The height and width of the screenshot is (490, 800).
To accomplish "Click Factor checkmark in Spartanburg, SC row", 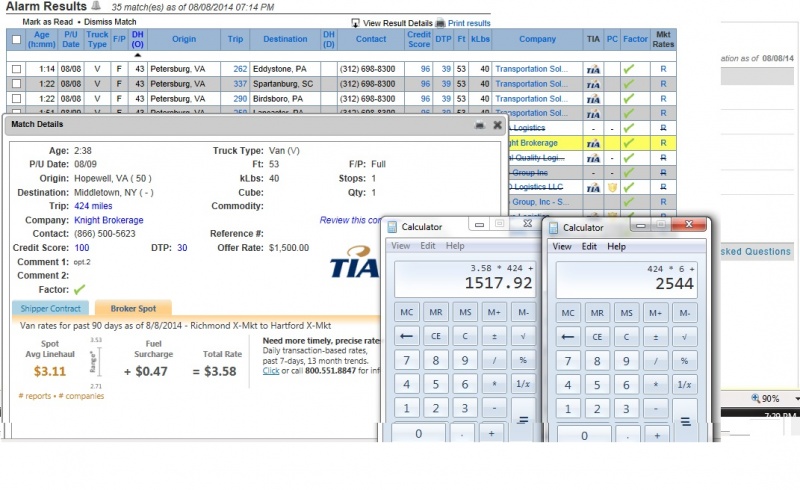I will coord(629,84).
